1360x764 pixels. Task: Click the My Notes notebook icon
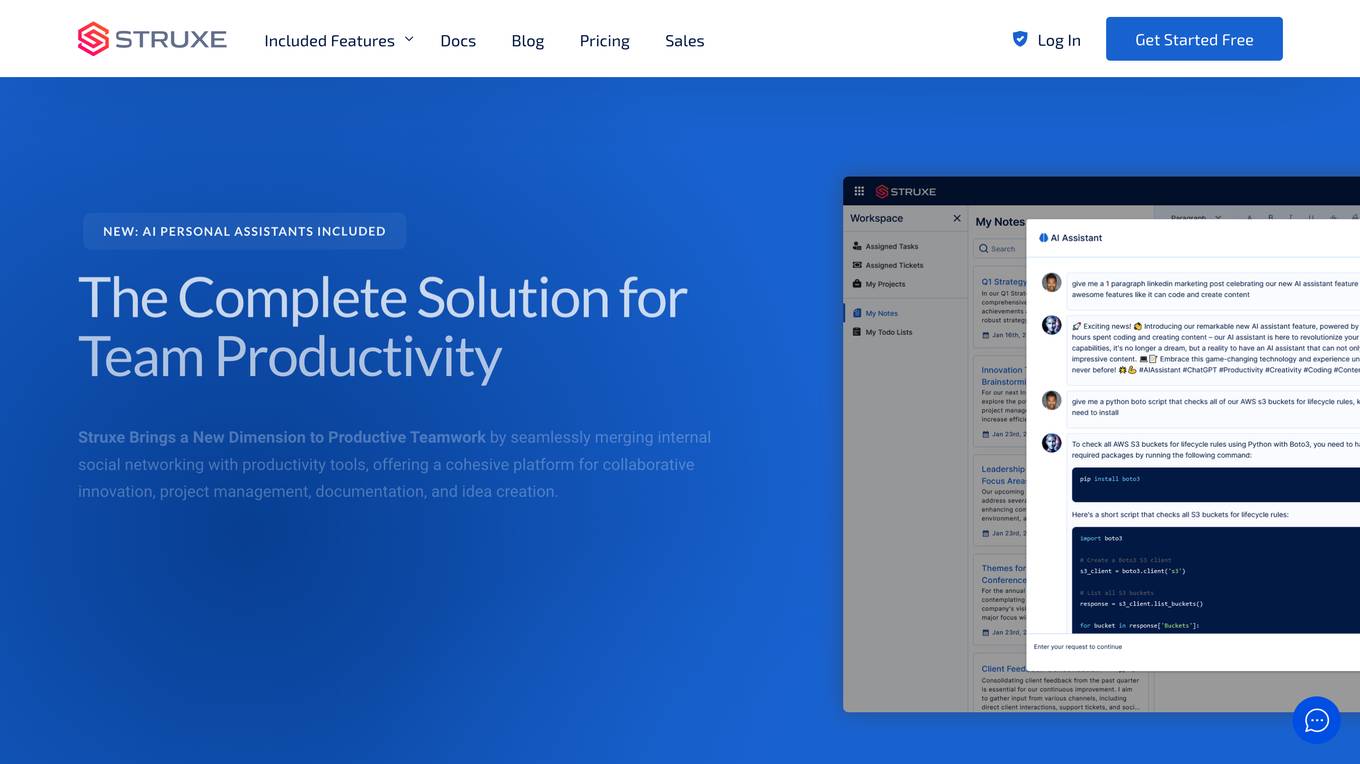[x=857, y=313]
